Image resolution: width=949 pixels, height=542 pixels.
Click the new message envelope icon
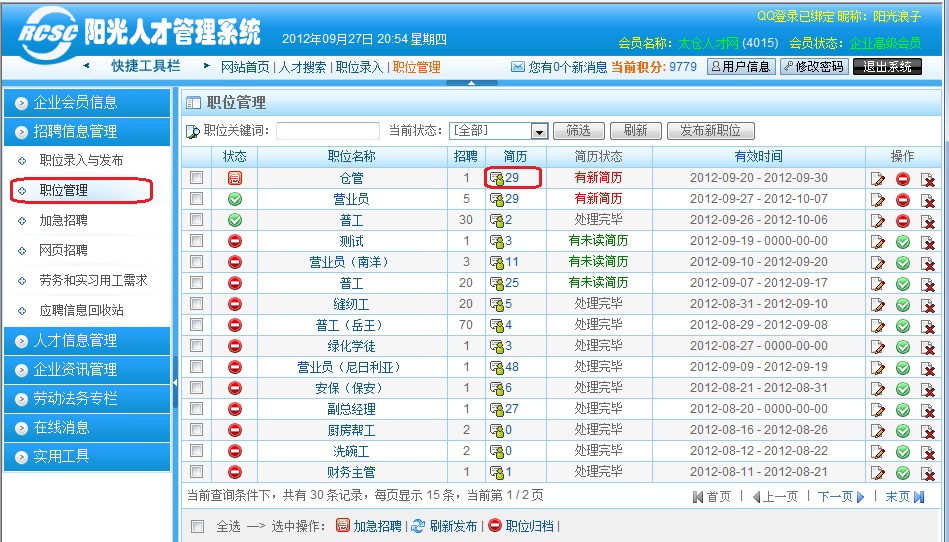click(518, 67)
